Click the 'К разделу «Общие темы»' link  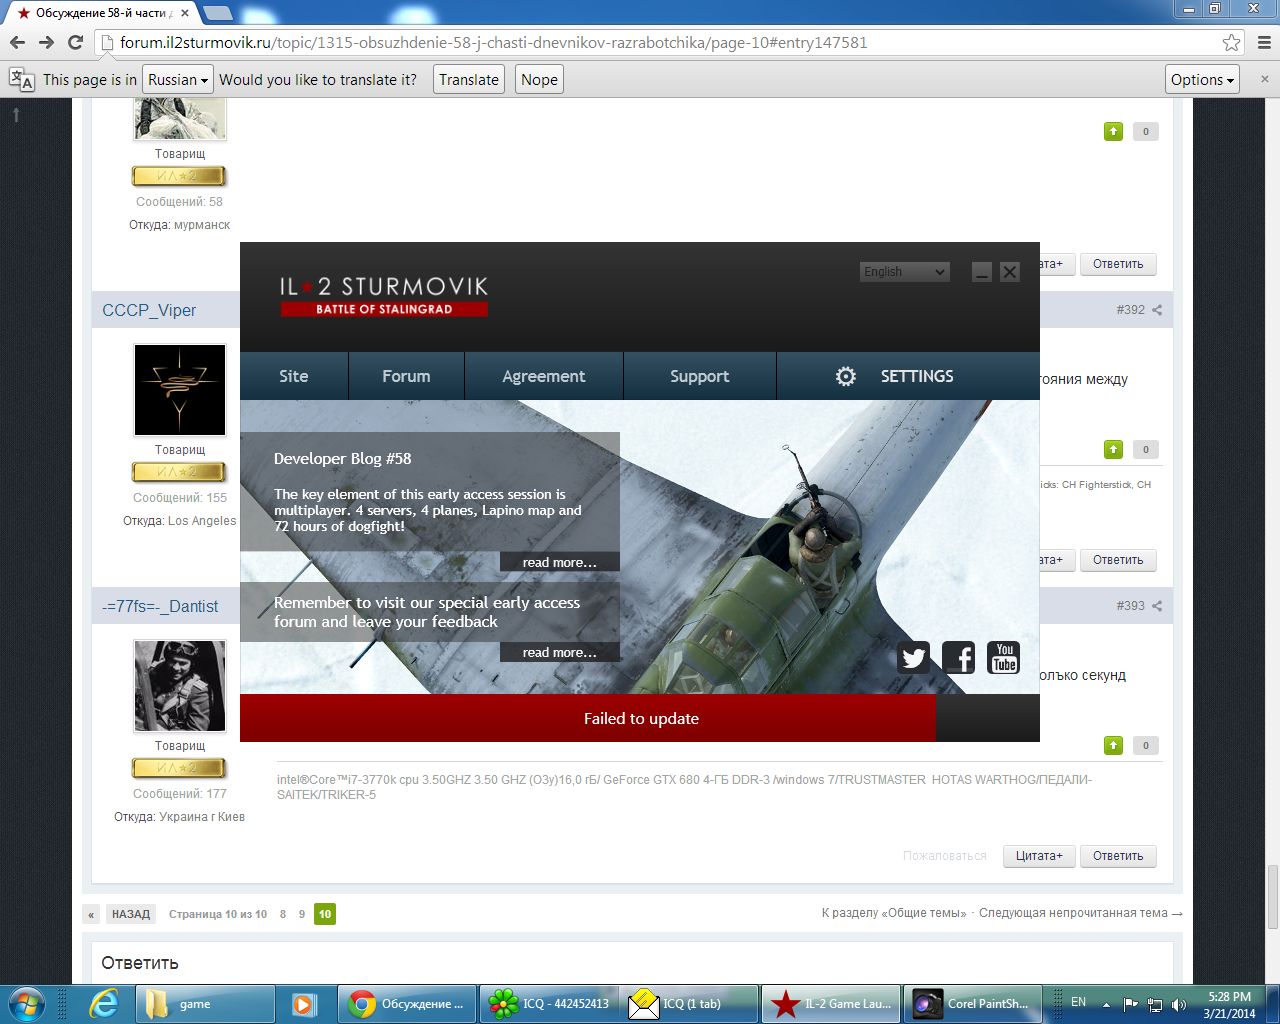click(894, 913)
